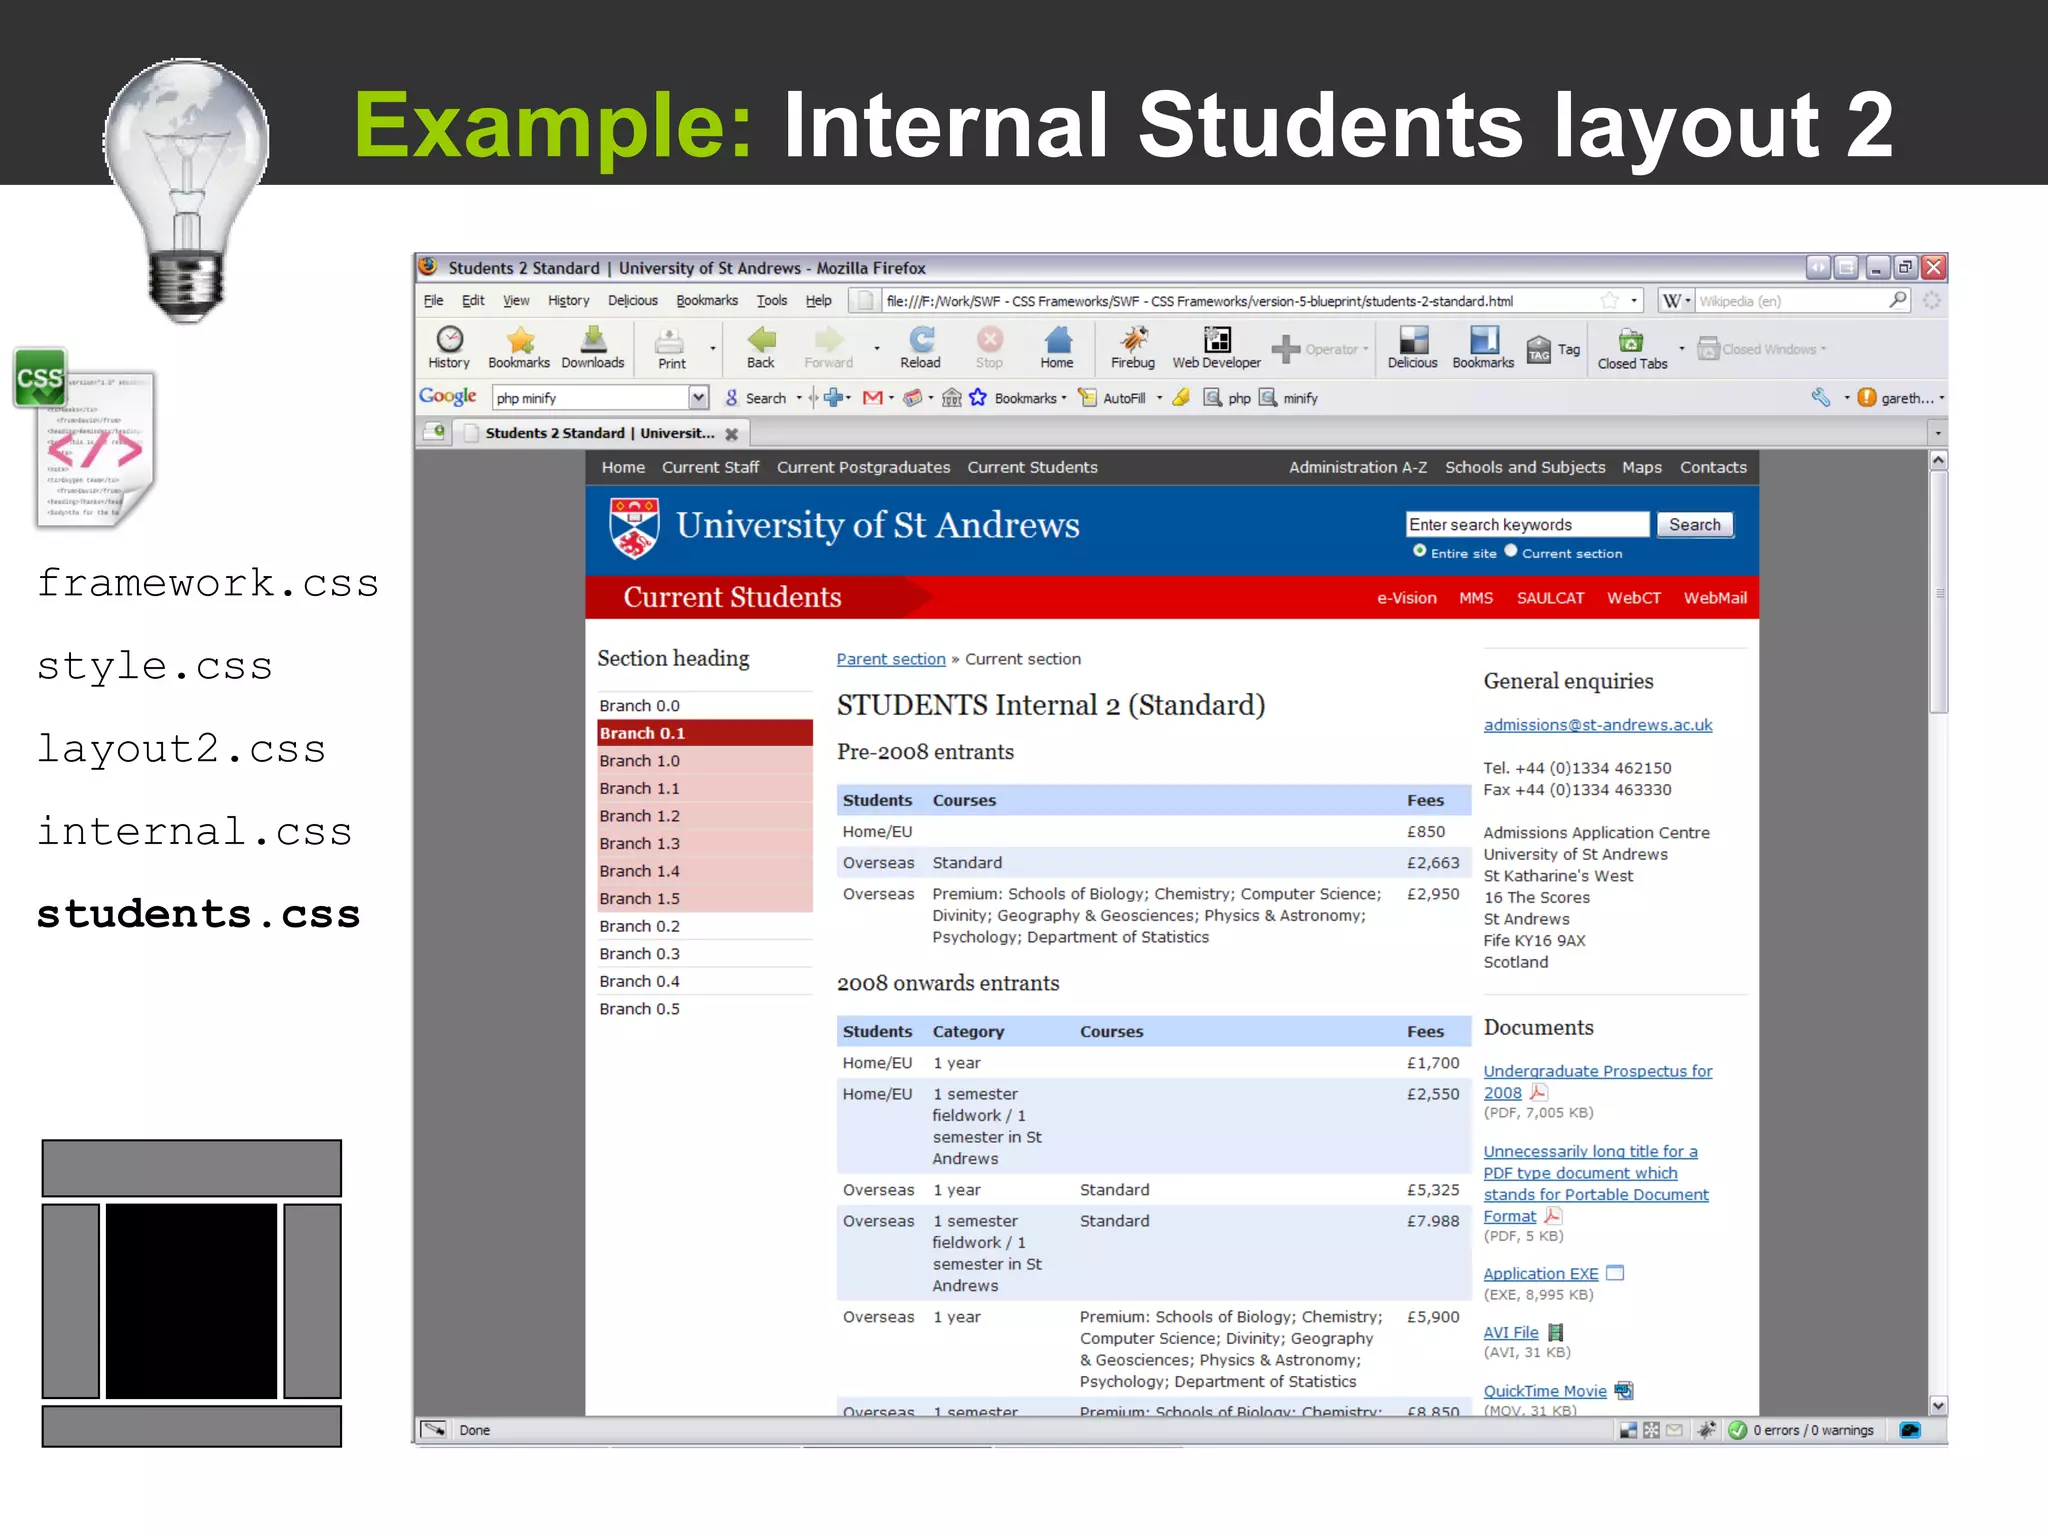Open the WebMail link

pos(1714,598)
